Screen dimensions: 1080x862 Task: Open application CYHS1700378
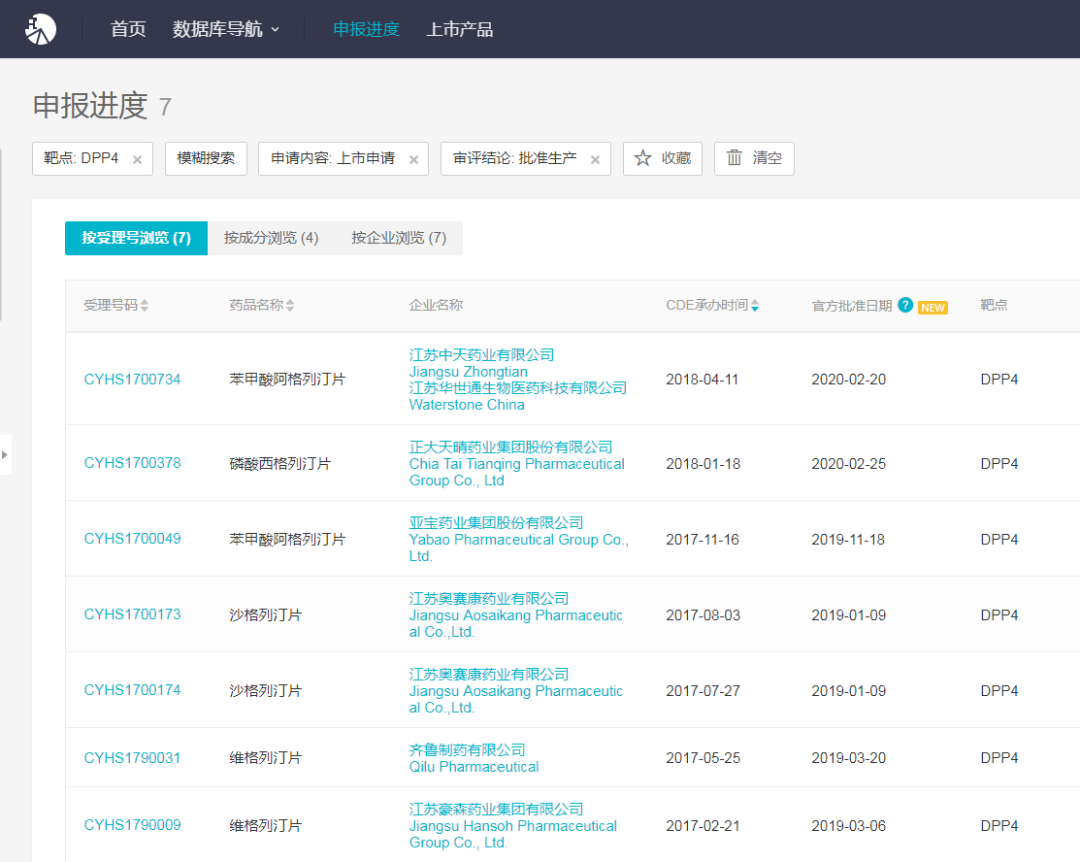tap(132, 463)
